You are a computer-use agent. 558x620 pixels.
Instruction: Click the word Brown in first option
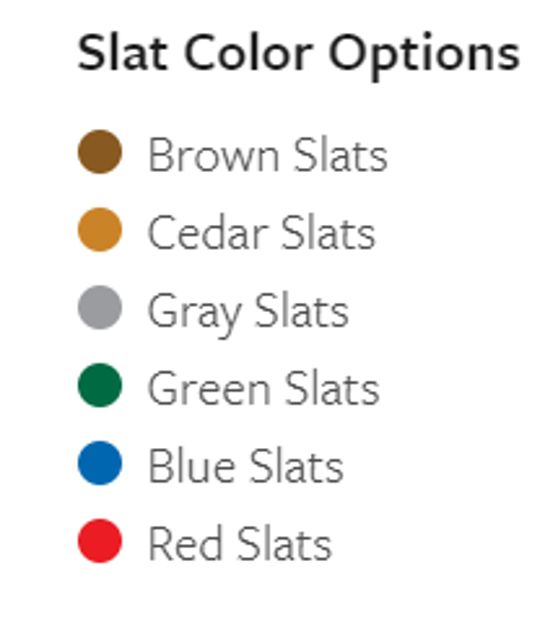214,155
